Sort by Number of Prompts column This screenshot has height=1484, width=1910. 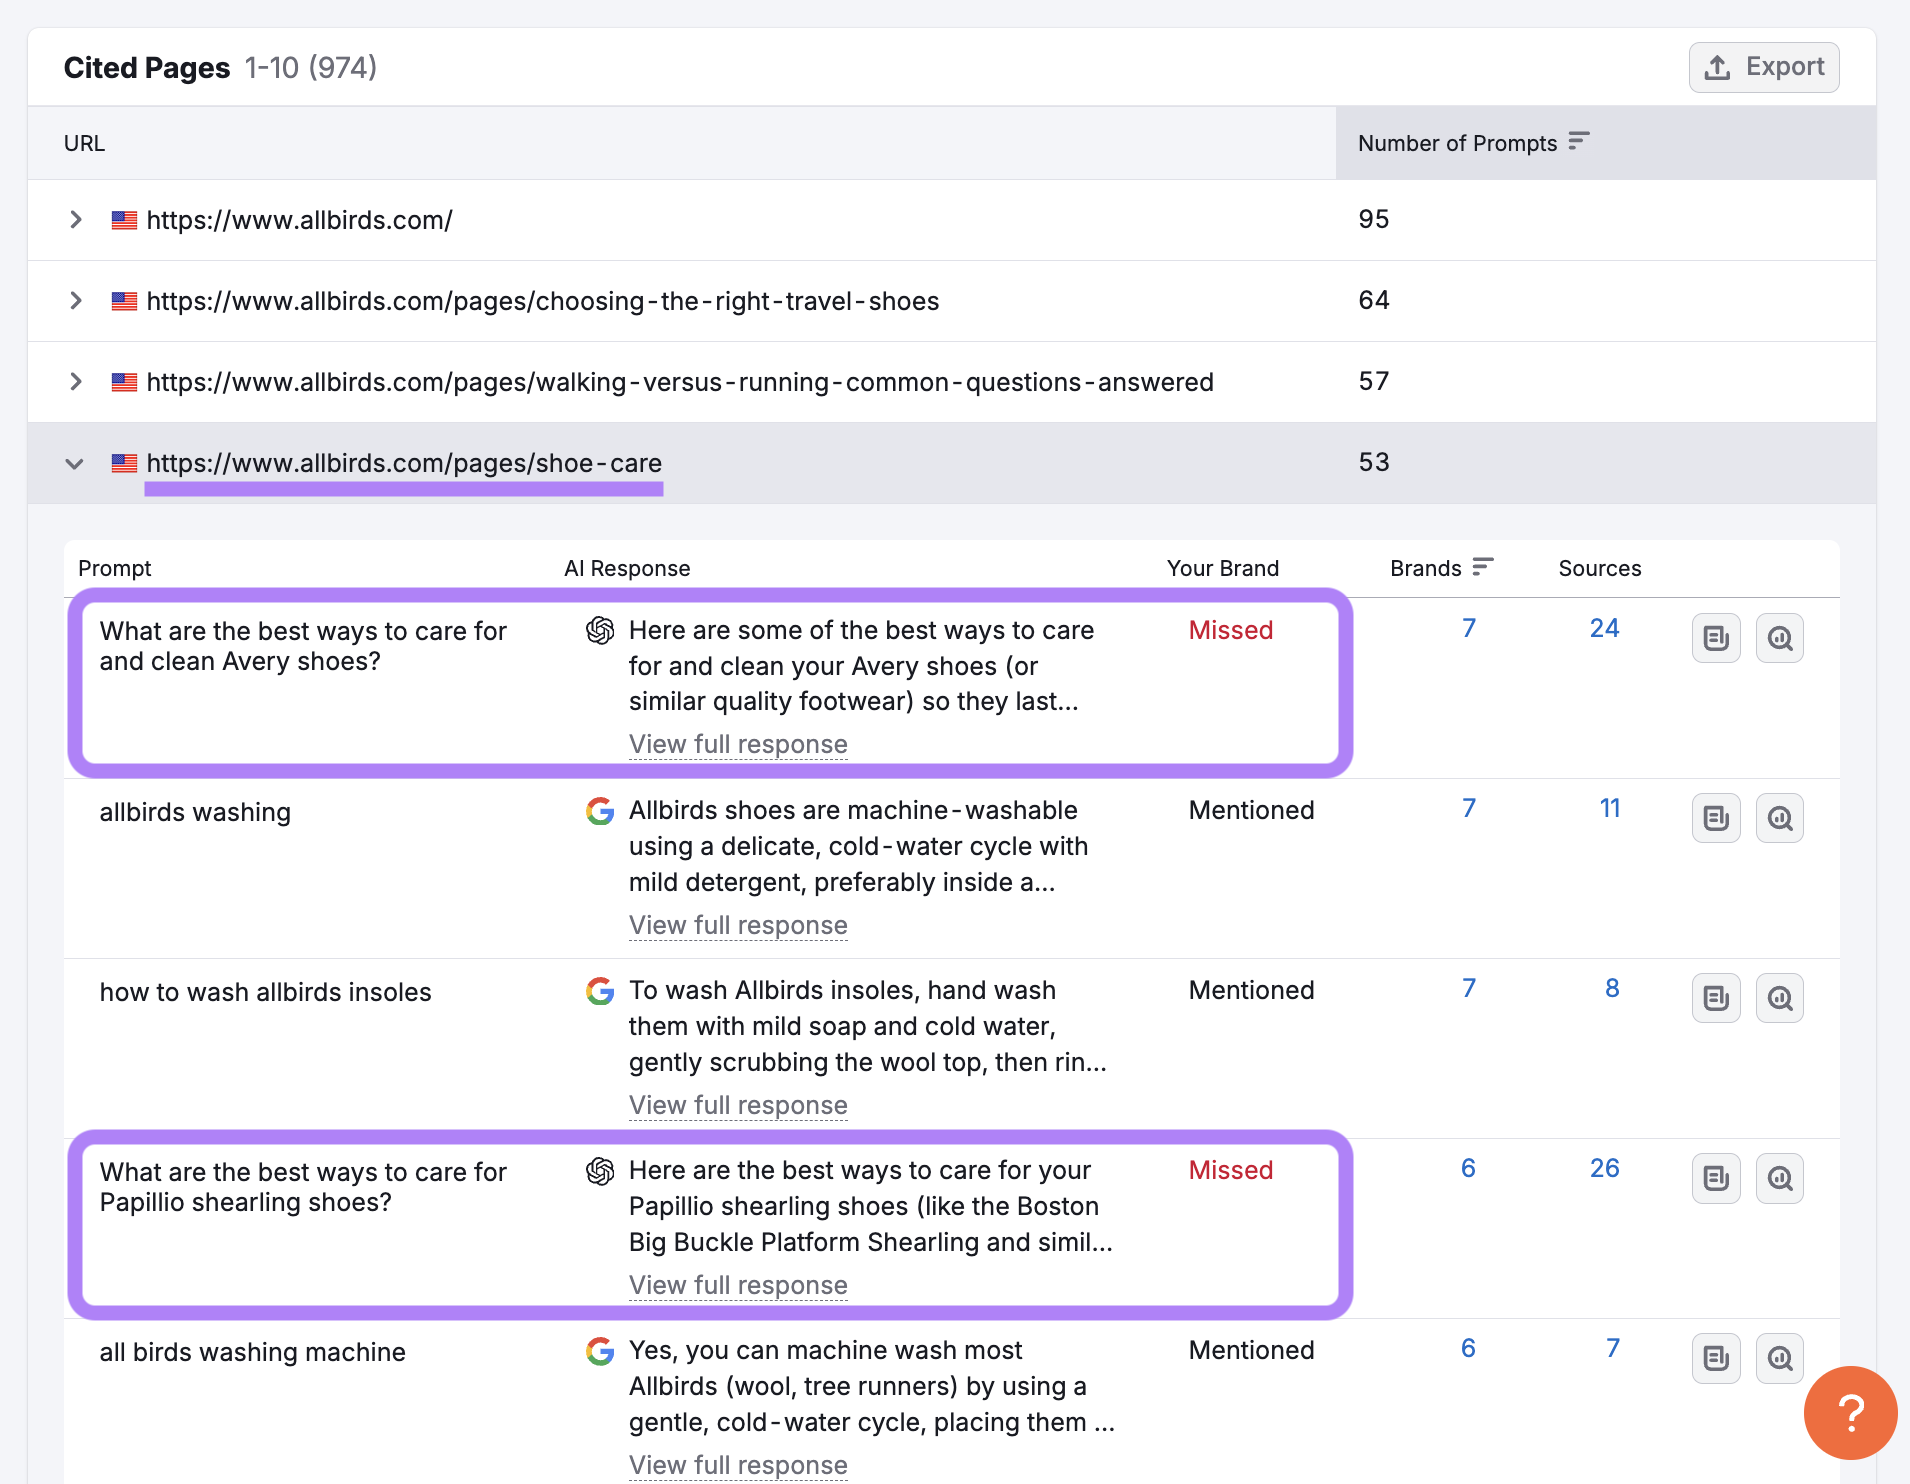(x=1578, y=142)
